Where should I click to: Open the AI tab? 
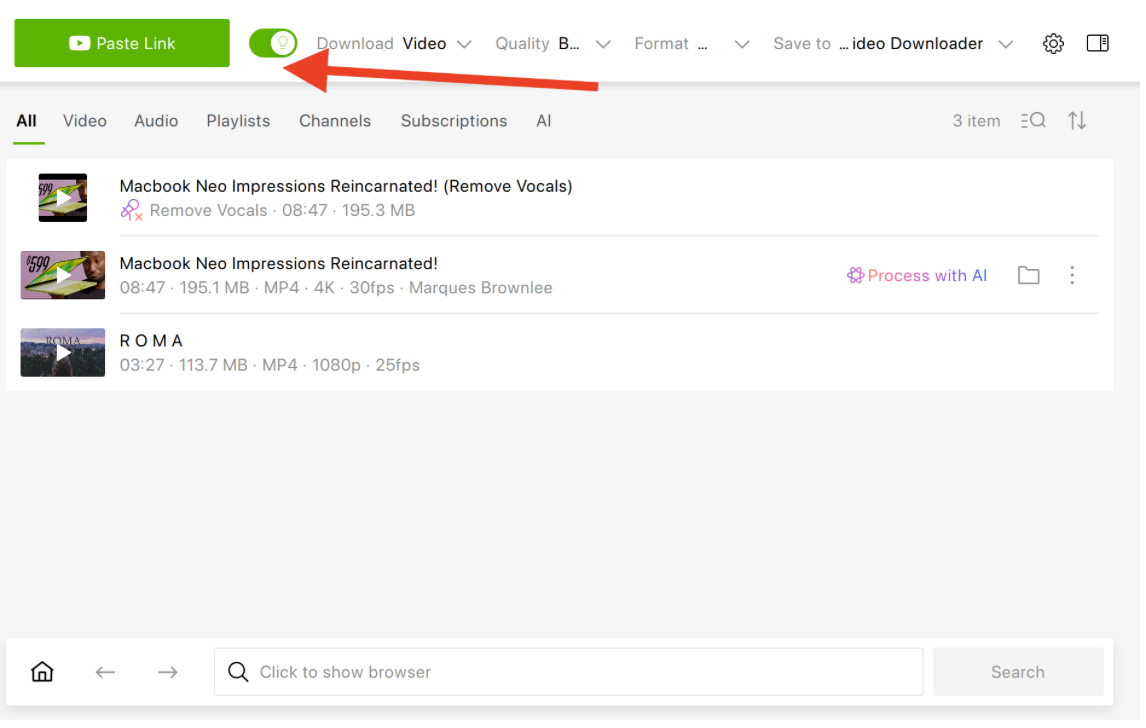point(544,121)
